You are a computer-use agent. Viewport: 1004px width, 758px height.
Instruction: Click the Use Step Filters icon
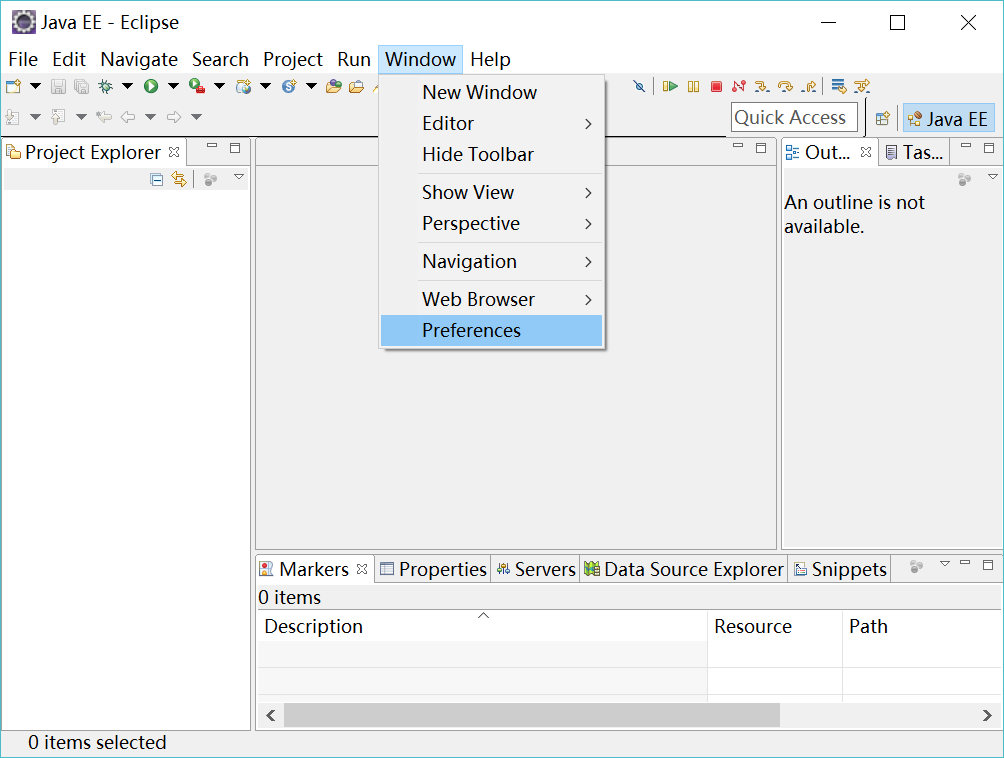click(x=862, y=86)
